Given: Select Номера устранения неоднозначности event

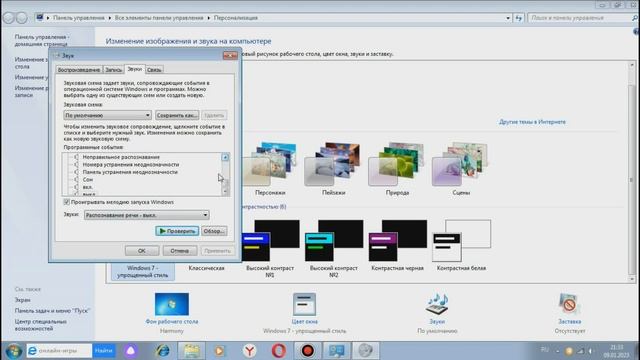Looking at the screenshot, I should (x=131, y=164).
